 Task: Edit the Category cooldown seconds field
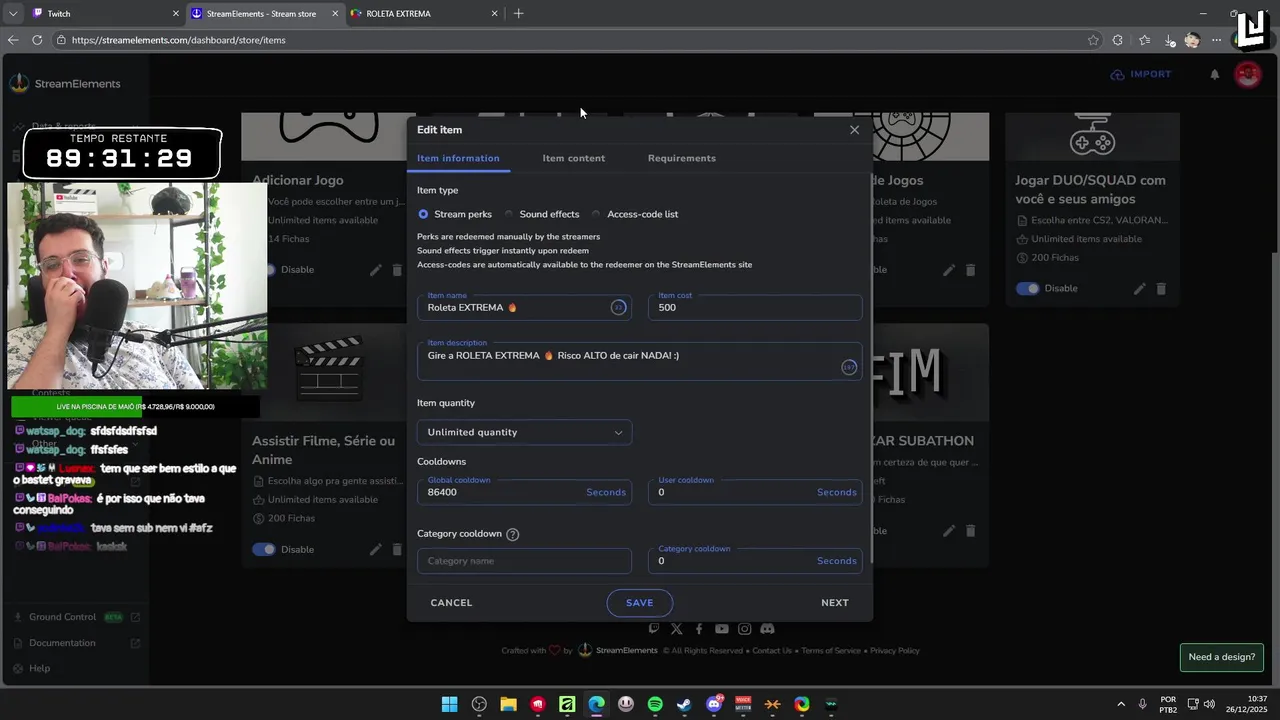coord(755,561)
